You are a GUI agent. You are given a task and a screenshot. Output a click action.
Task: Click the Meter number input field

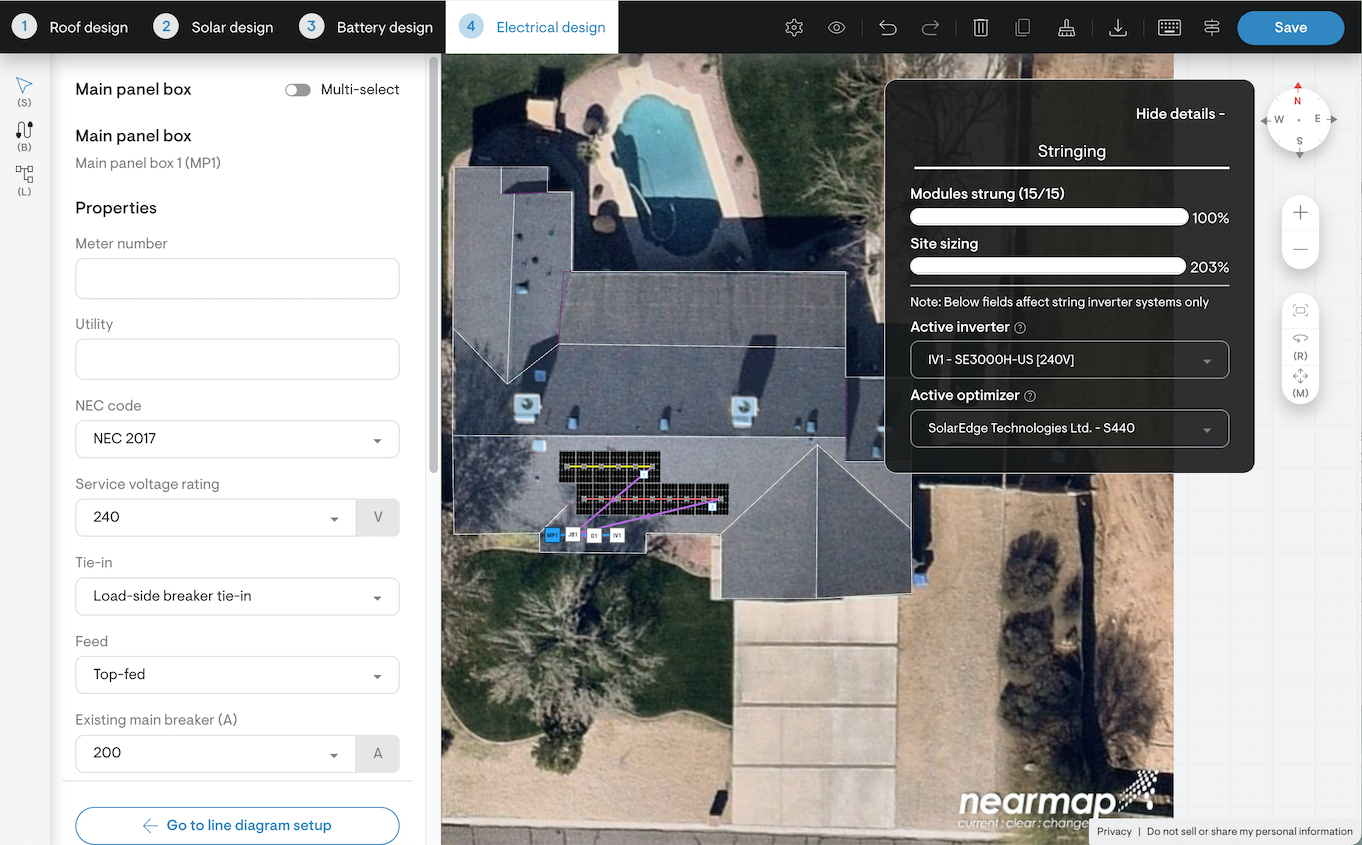[x=237, y=278]
